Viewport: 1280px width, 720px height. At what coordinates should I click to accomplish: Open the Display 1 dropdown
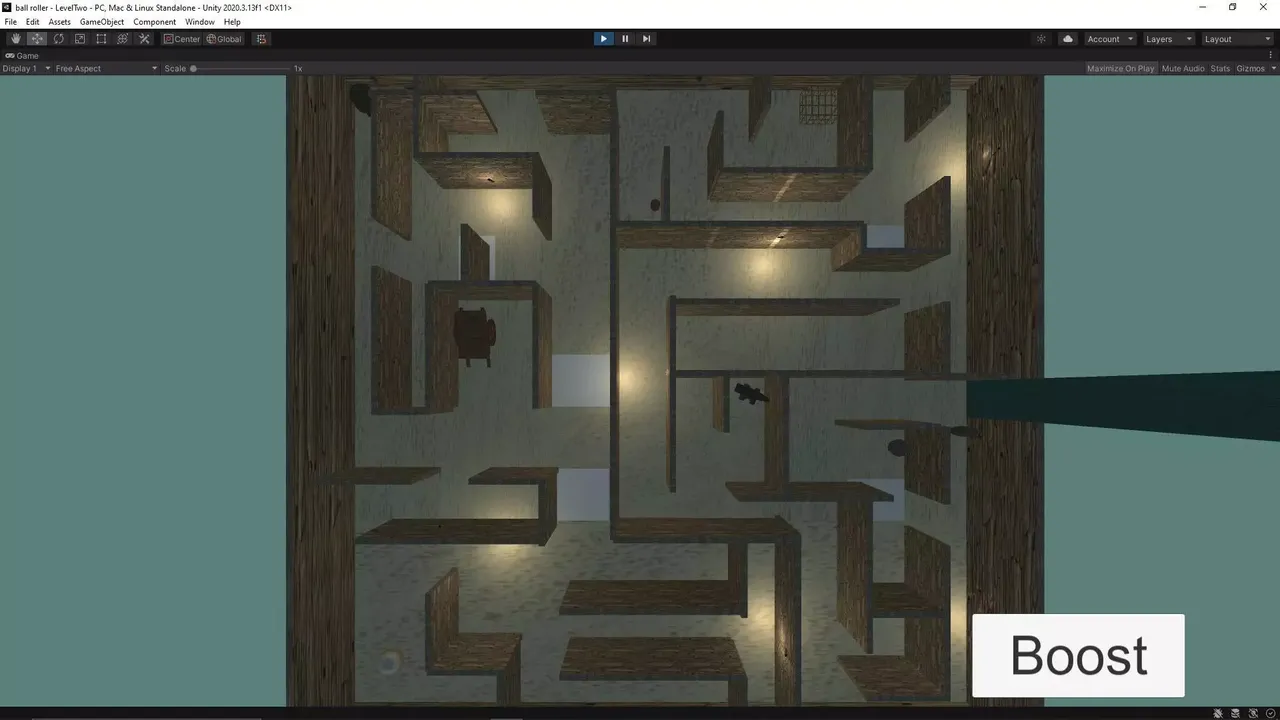pyautogui.click(x=26, y=68)
